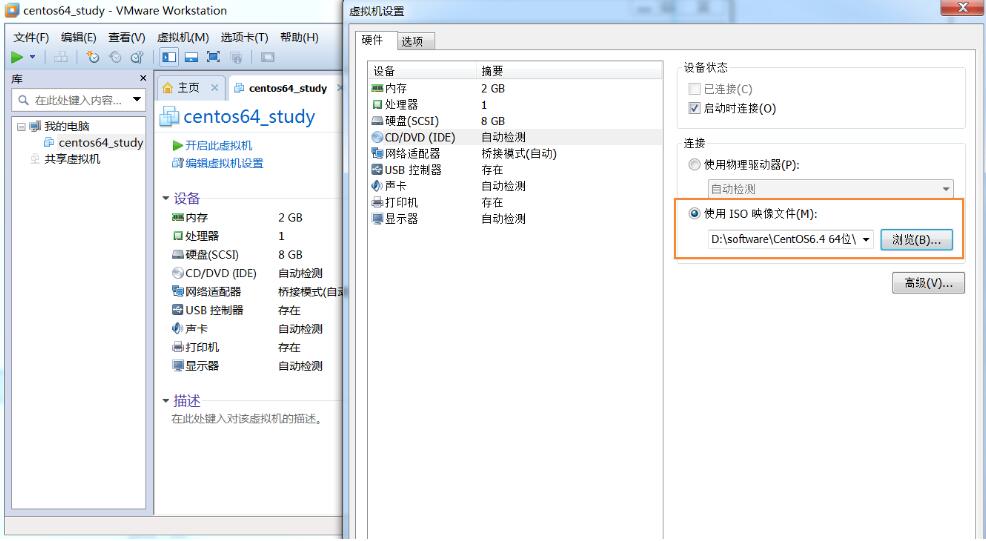Screen dimensions: 986x541
Task: Close the 库 library panel
Action: pos(143,78)
